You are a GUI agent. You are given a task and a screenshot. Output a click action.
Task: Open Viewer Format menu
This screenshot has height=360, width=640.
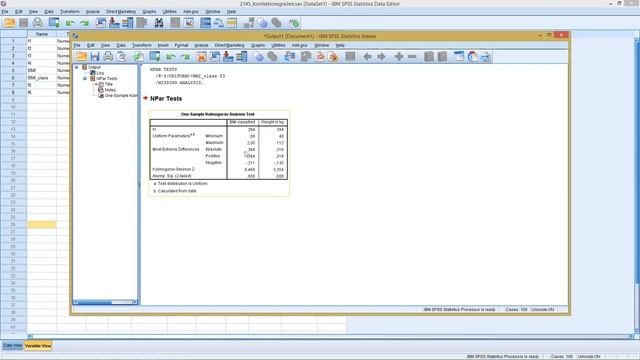(181, 45)
